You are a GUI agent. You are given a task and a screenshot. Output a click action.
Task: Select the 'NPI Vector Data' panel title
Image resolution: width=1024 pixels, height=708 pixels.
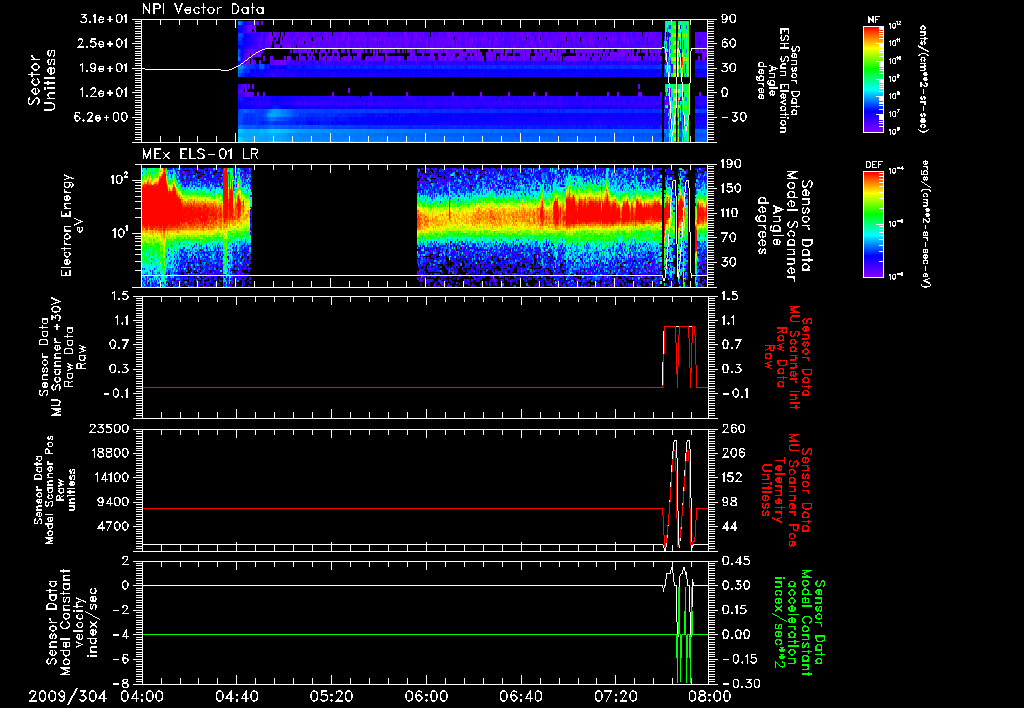pyautogui.click(x=203, y=9)
